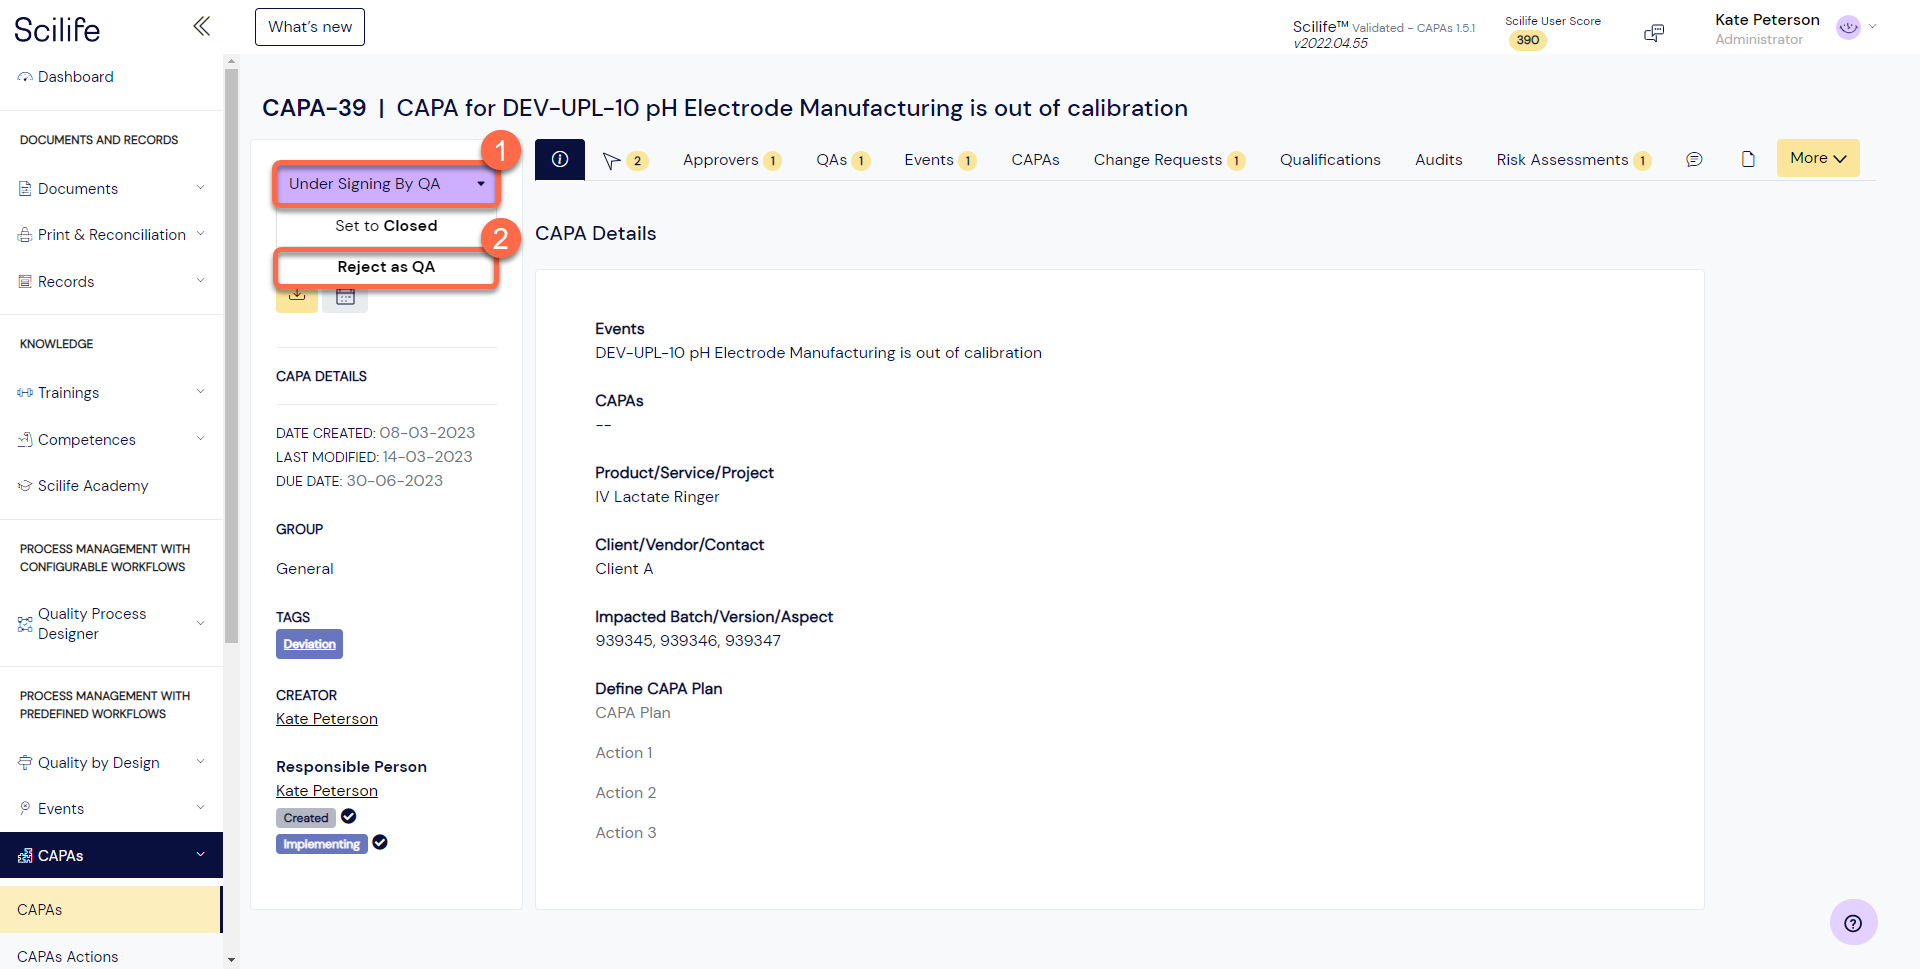Switch to the Audits tab
This screenshot has height=969, width=1920.
click(x=1438, y=160)
